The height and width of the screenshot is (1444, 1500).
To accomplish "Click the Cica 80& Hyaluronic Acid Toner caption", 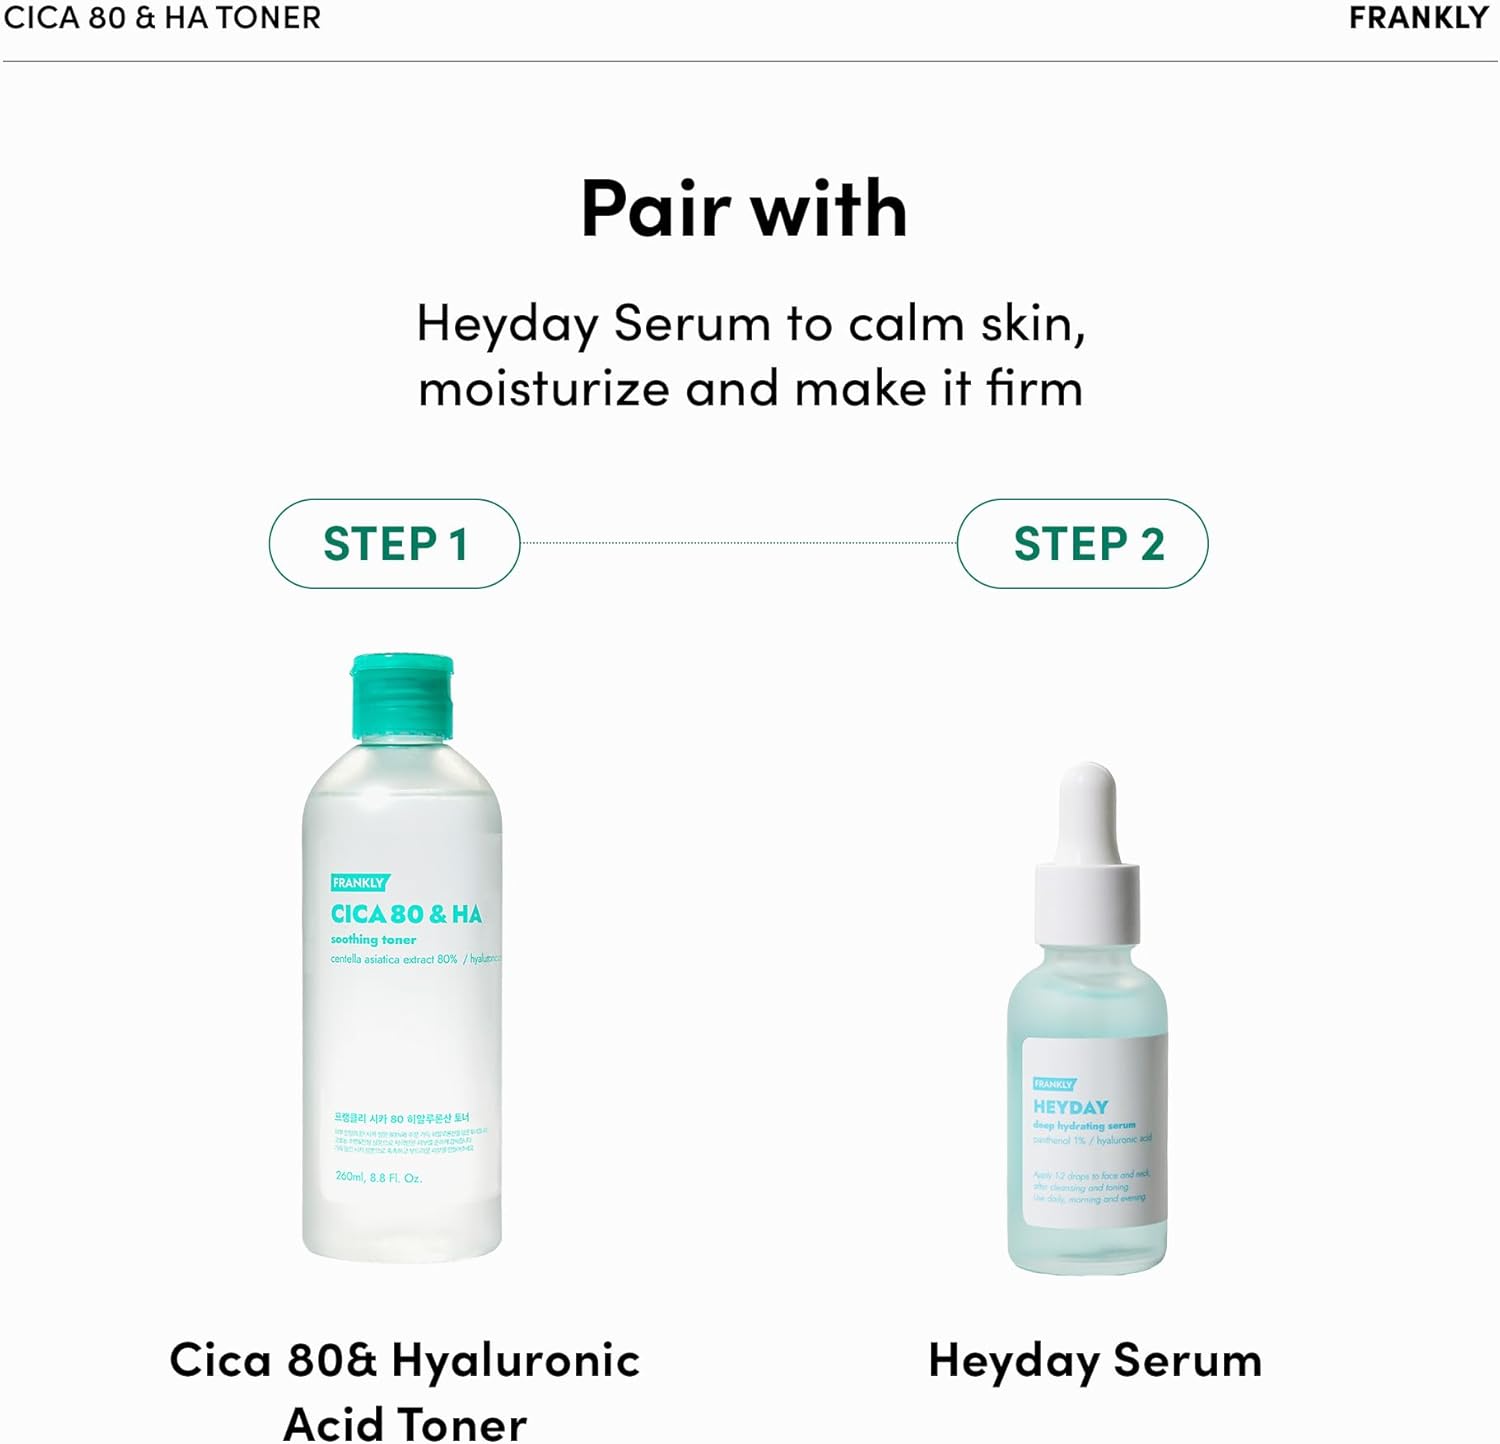I will click(x=404, y=1392).
